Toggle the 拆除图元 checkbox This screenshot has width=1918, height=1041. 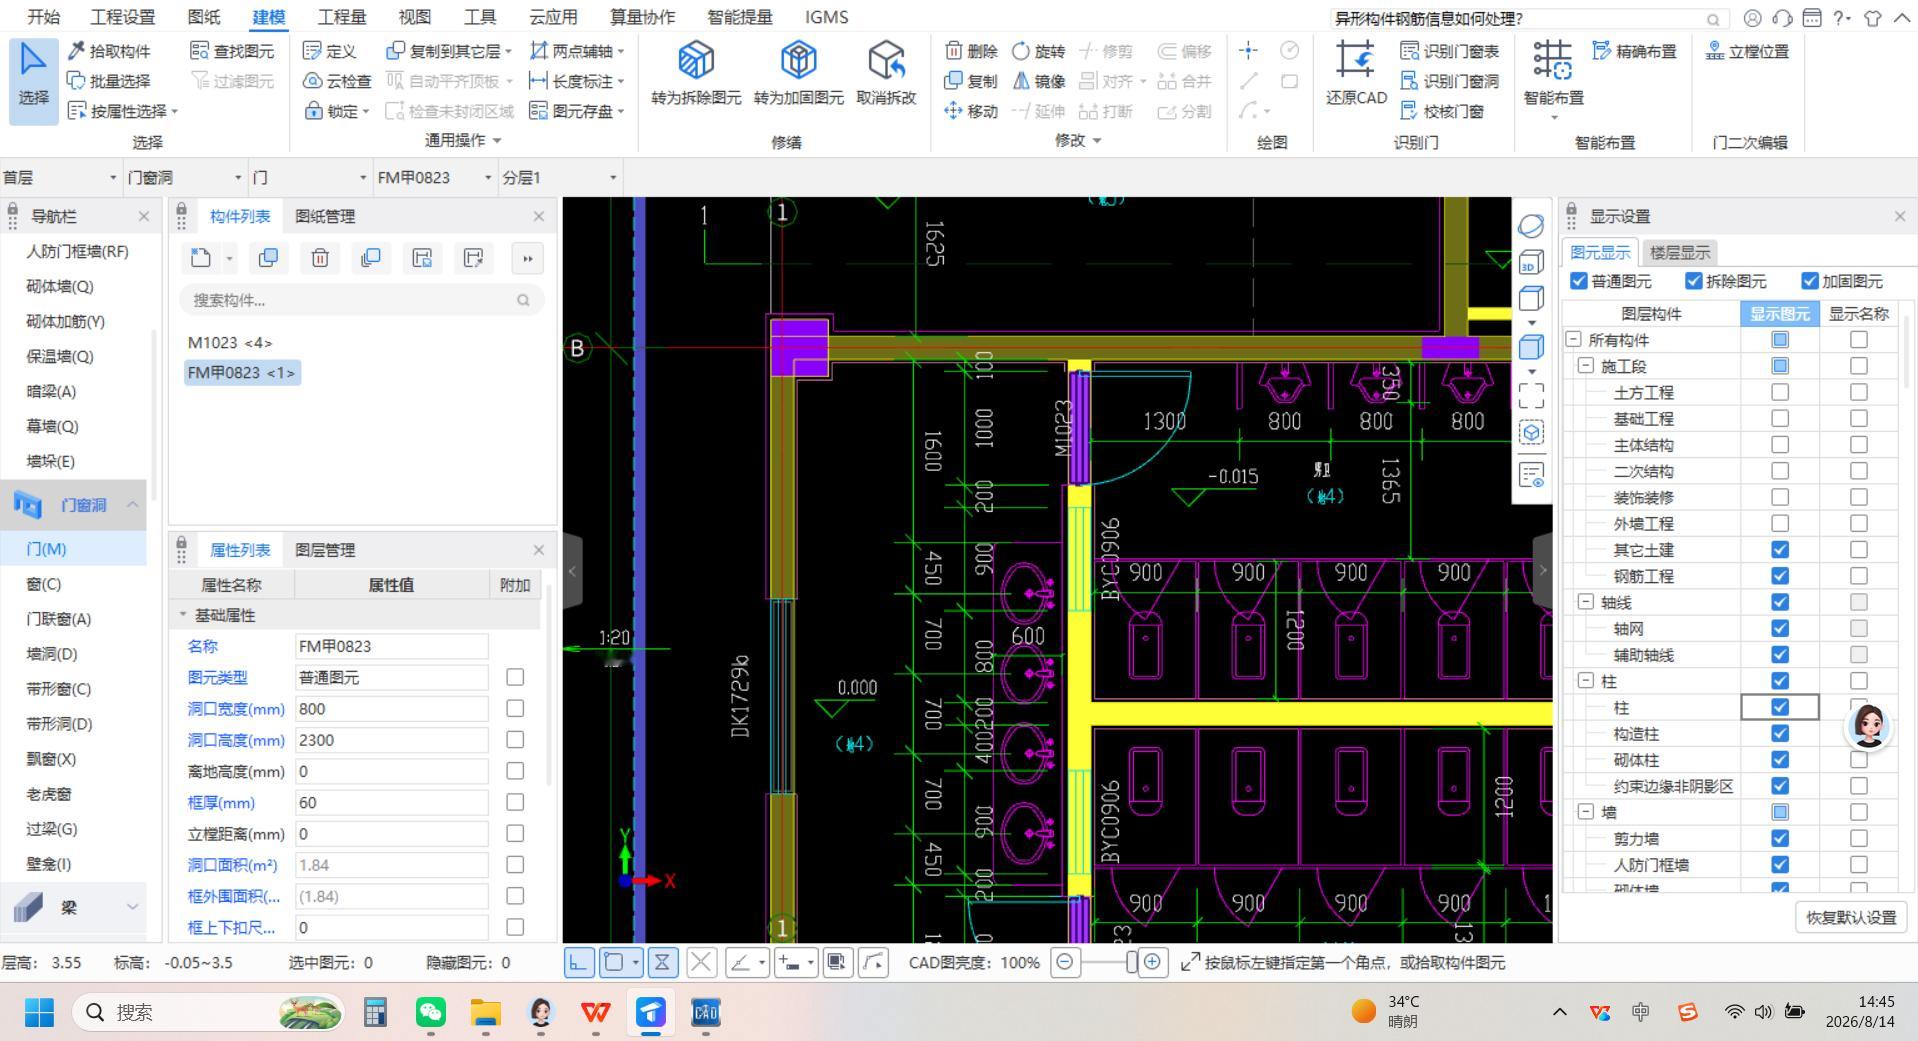pyautogui.click(x=1694, y=281)
